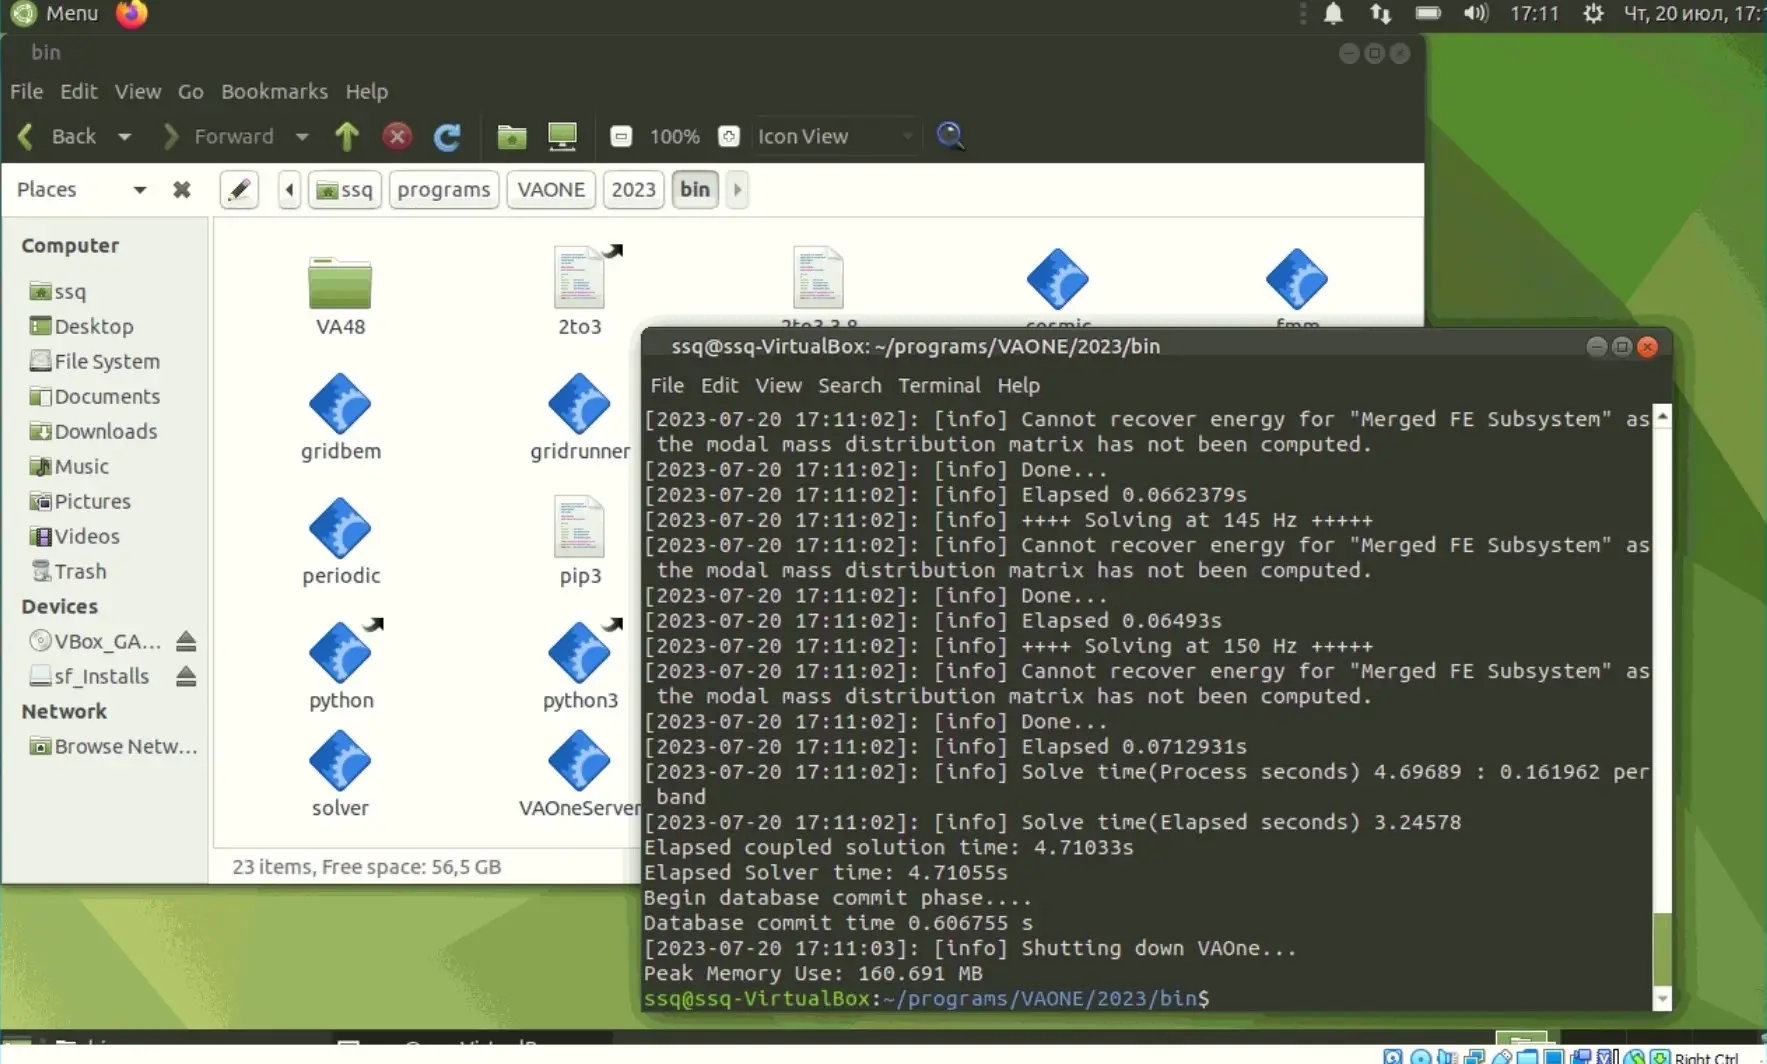The height and width of the screenshot is (1064, 1767).
Task: Click the green Up parent folder arrow
Action: pos(347,136)
